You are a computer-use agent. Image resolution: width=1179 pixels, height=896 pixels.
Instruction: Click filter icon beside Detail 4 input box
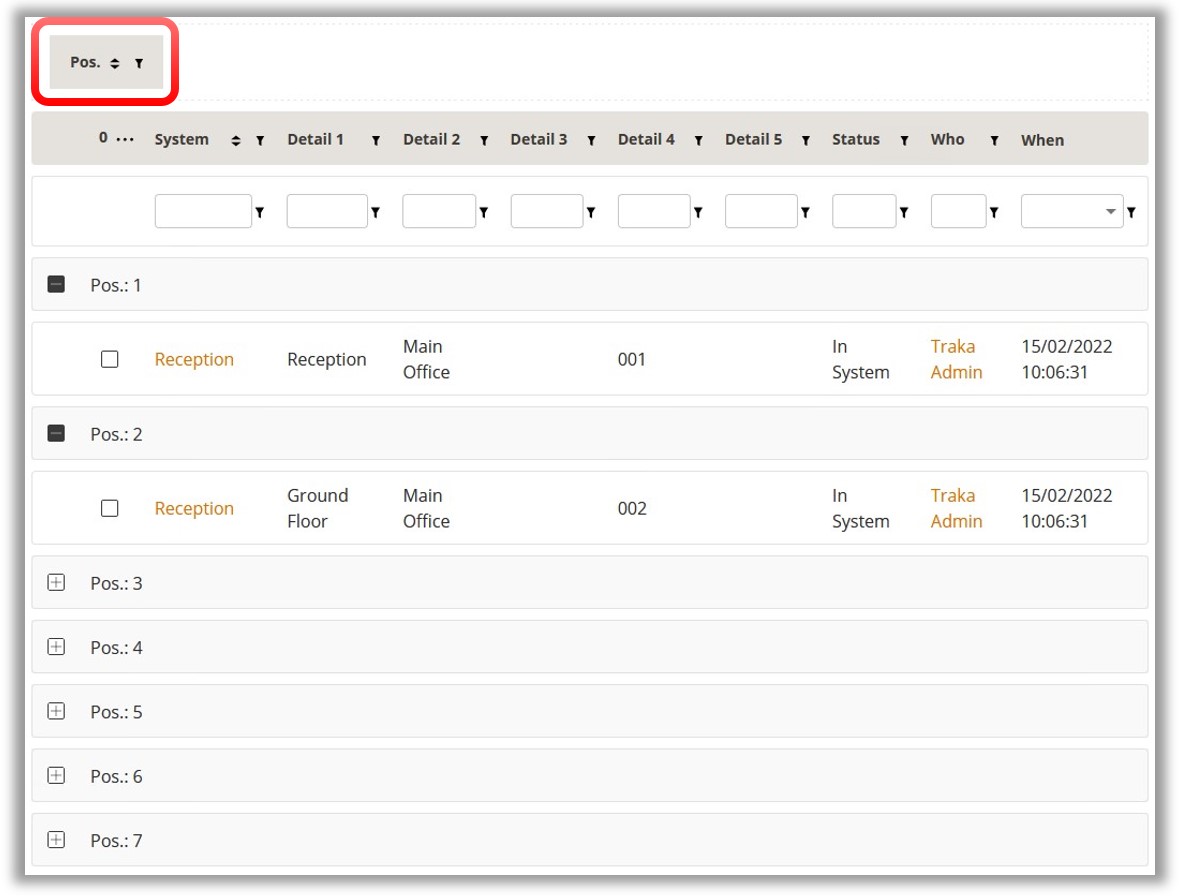[698, 212]
